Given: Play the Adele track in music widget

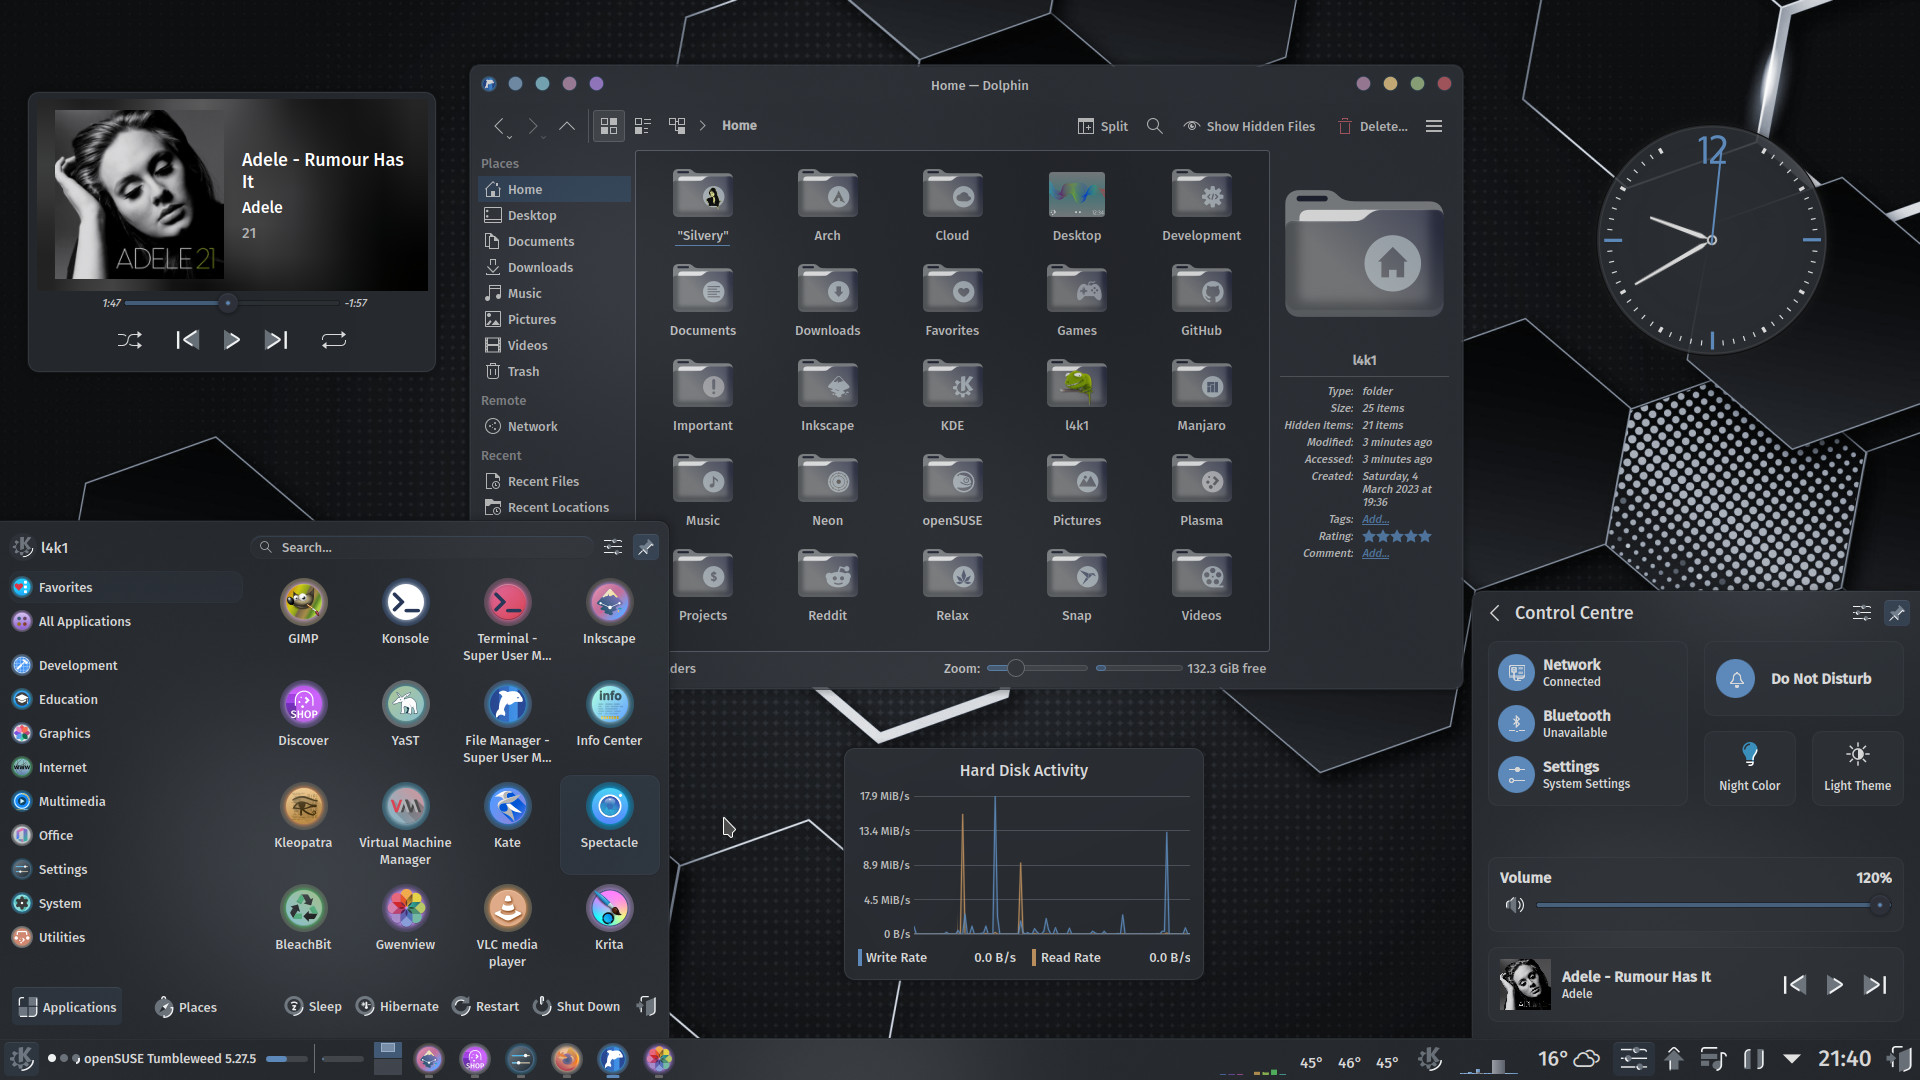Looking at the screenshot, I should (232, 340).
